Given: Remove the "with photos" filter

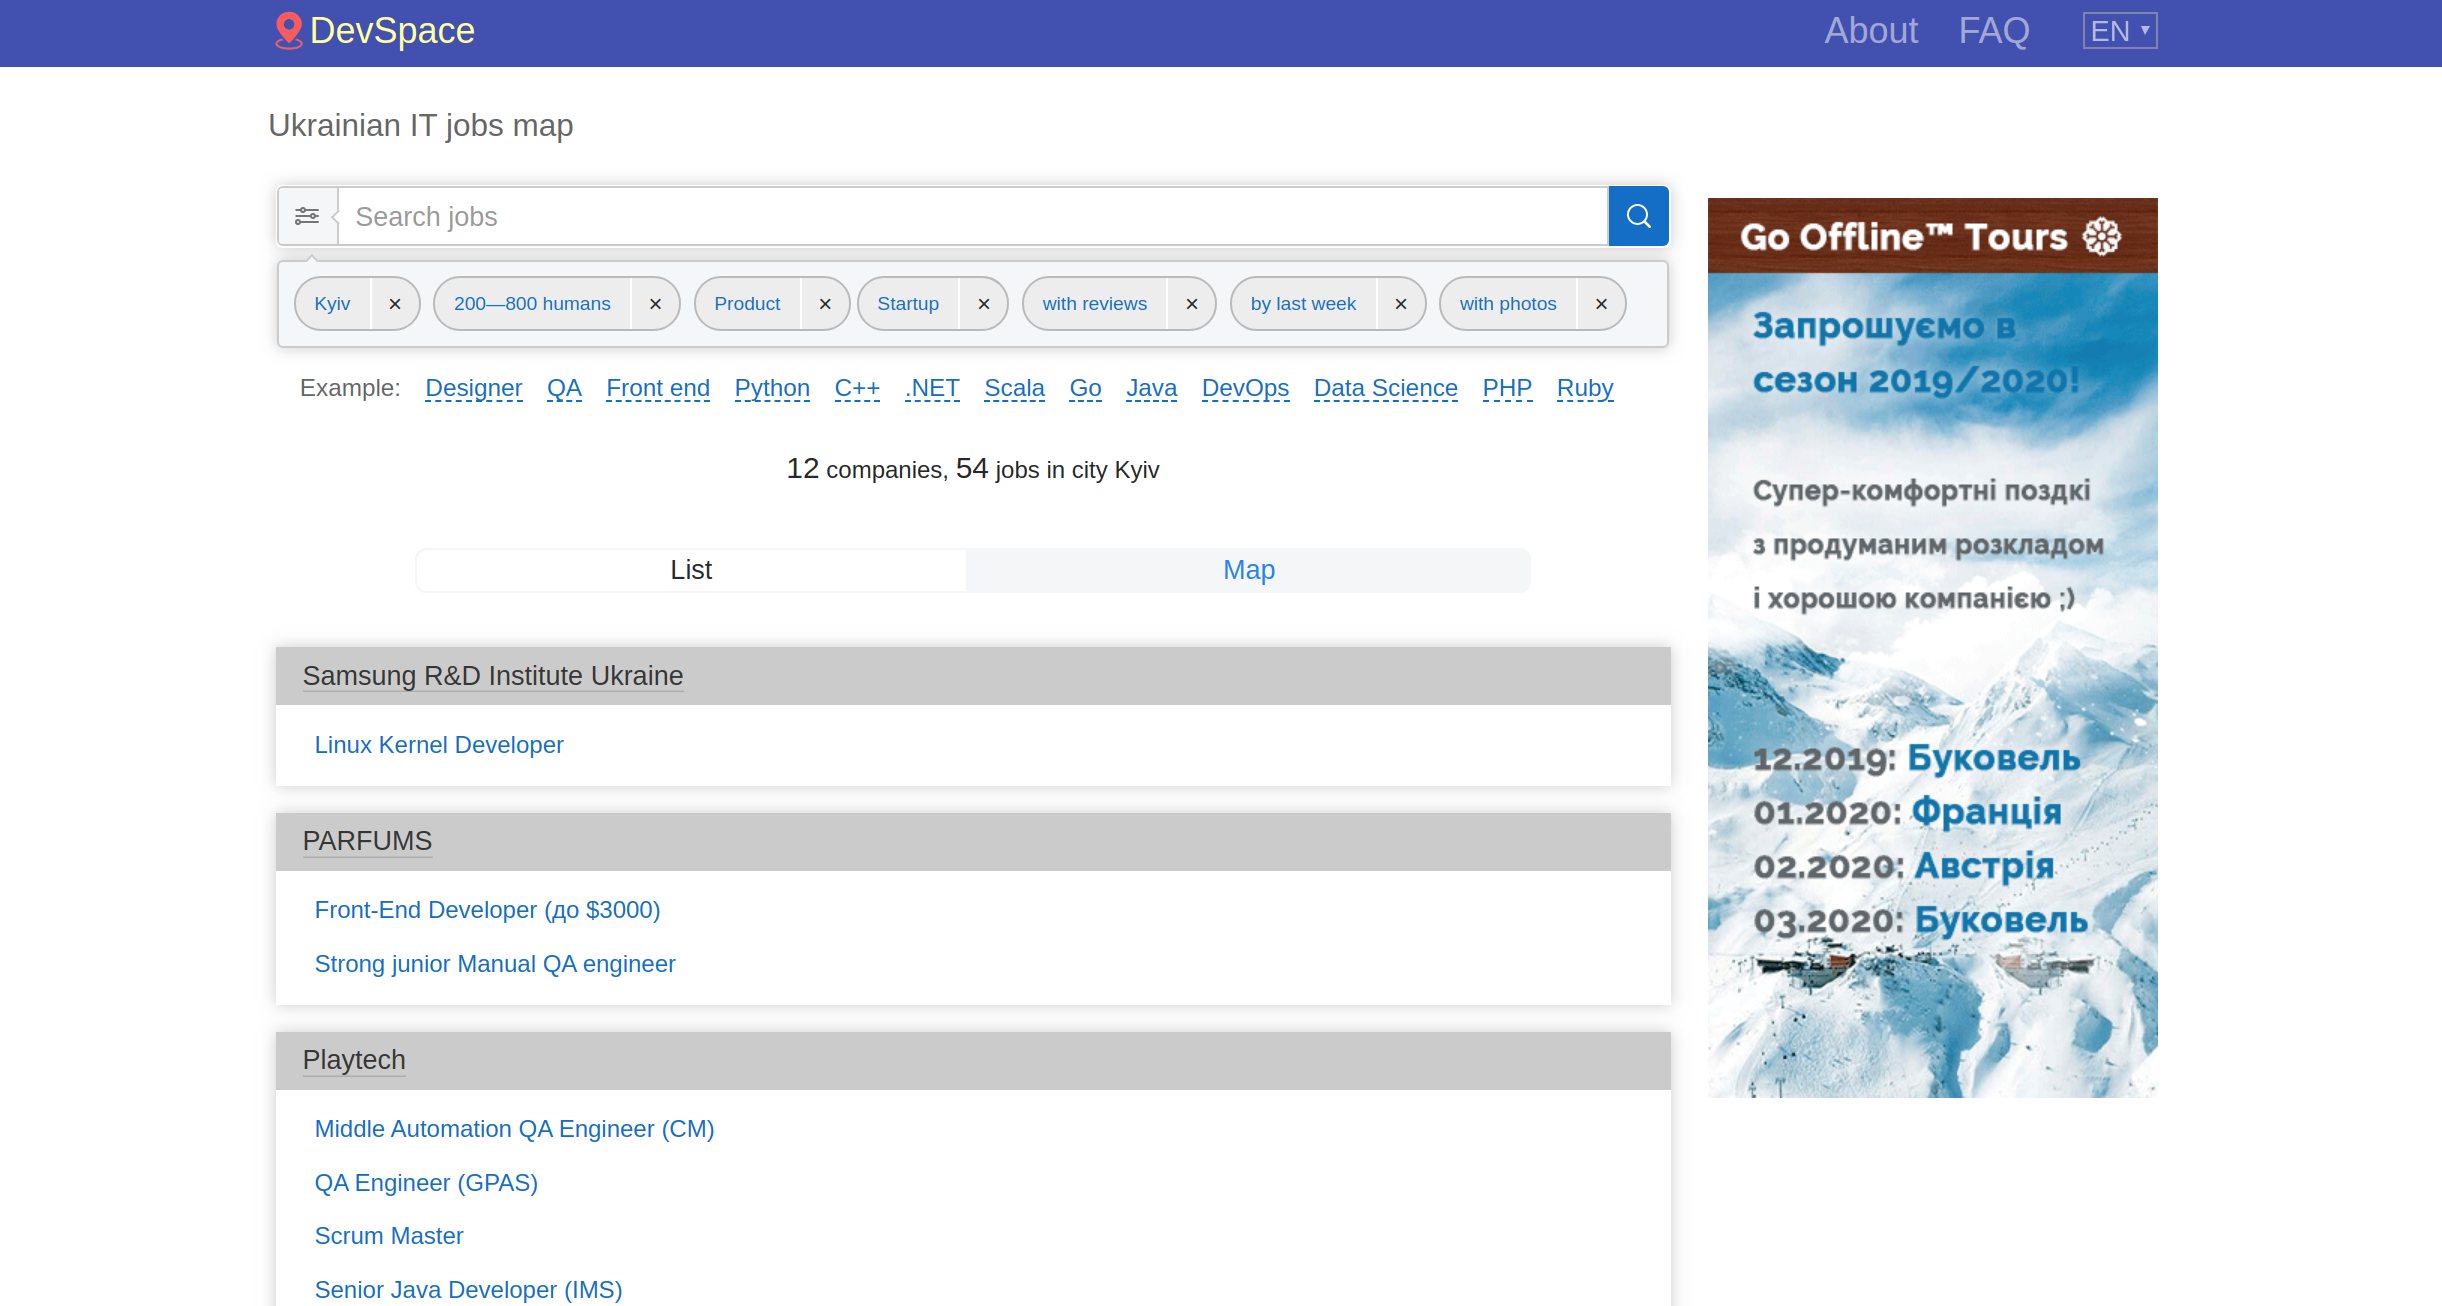Looking at the screenshot, I should (1600, 303).
